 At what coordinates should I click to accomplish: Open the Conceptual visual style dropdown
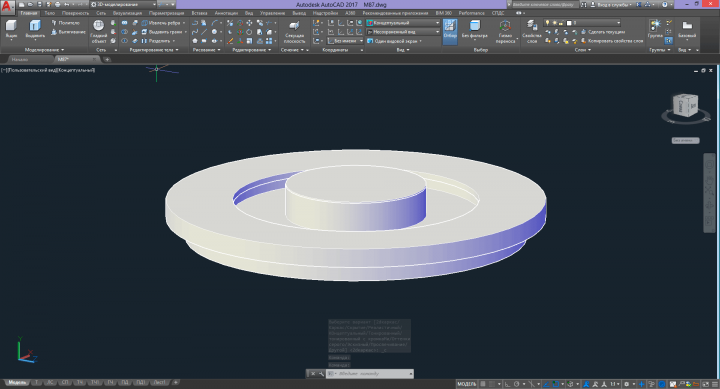(x=403, y=23)
